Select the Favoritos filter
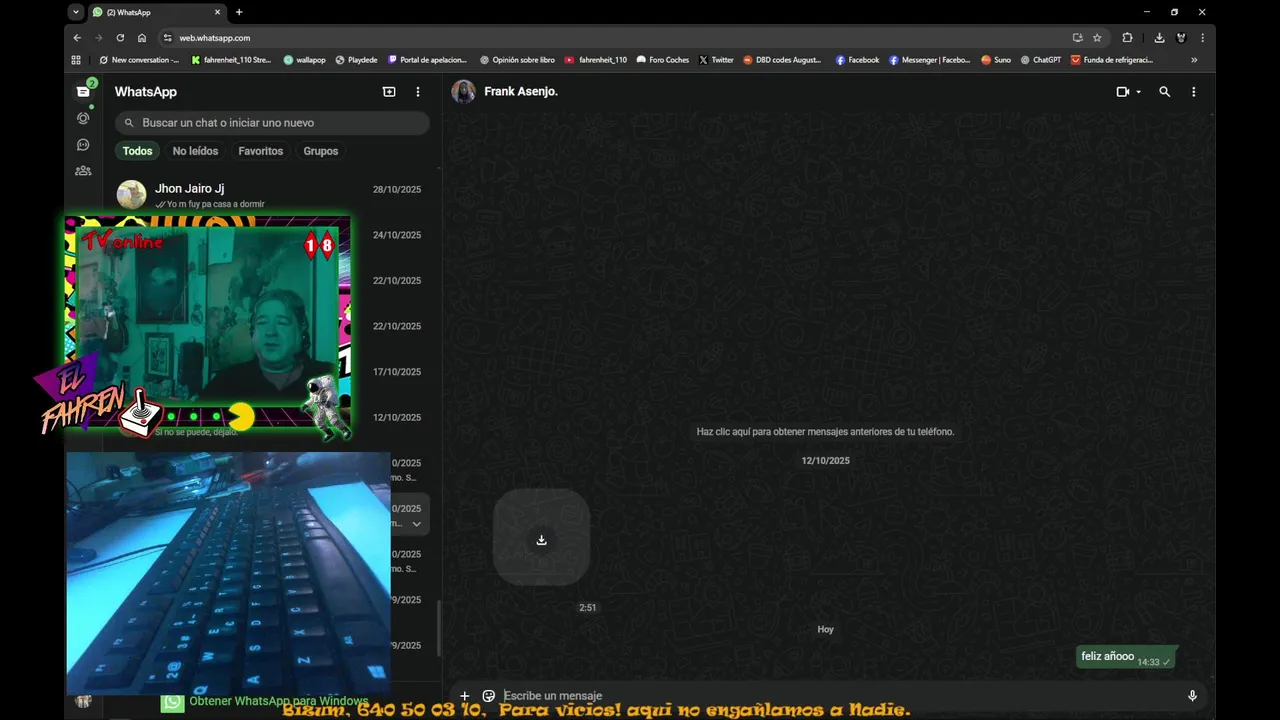The image size is (1280, 720). pos(260,151)
